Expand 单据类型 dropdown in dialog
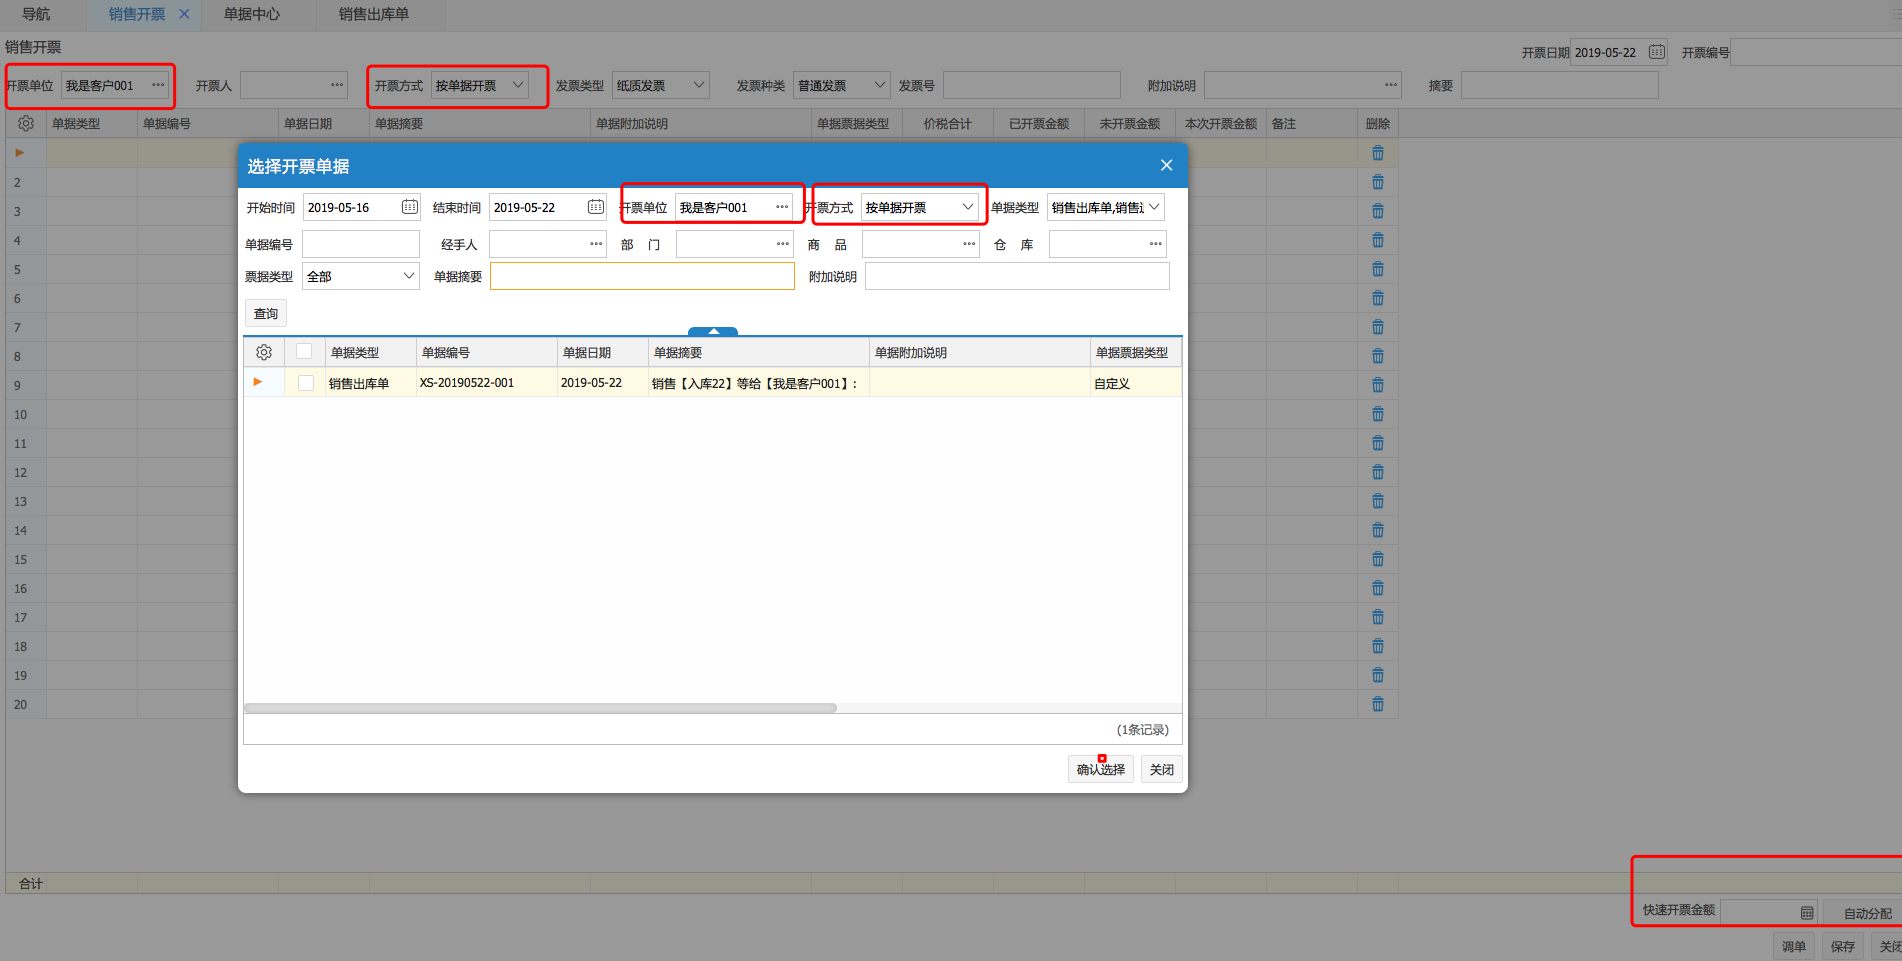The height and width of the screenshot is (961, 1902). (x=1154, y=207)
